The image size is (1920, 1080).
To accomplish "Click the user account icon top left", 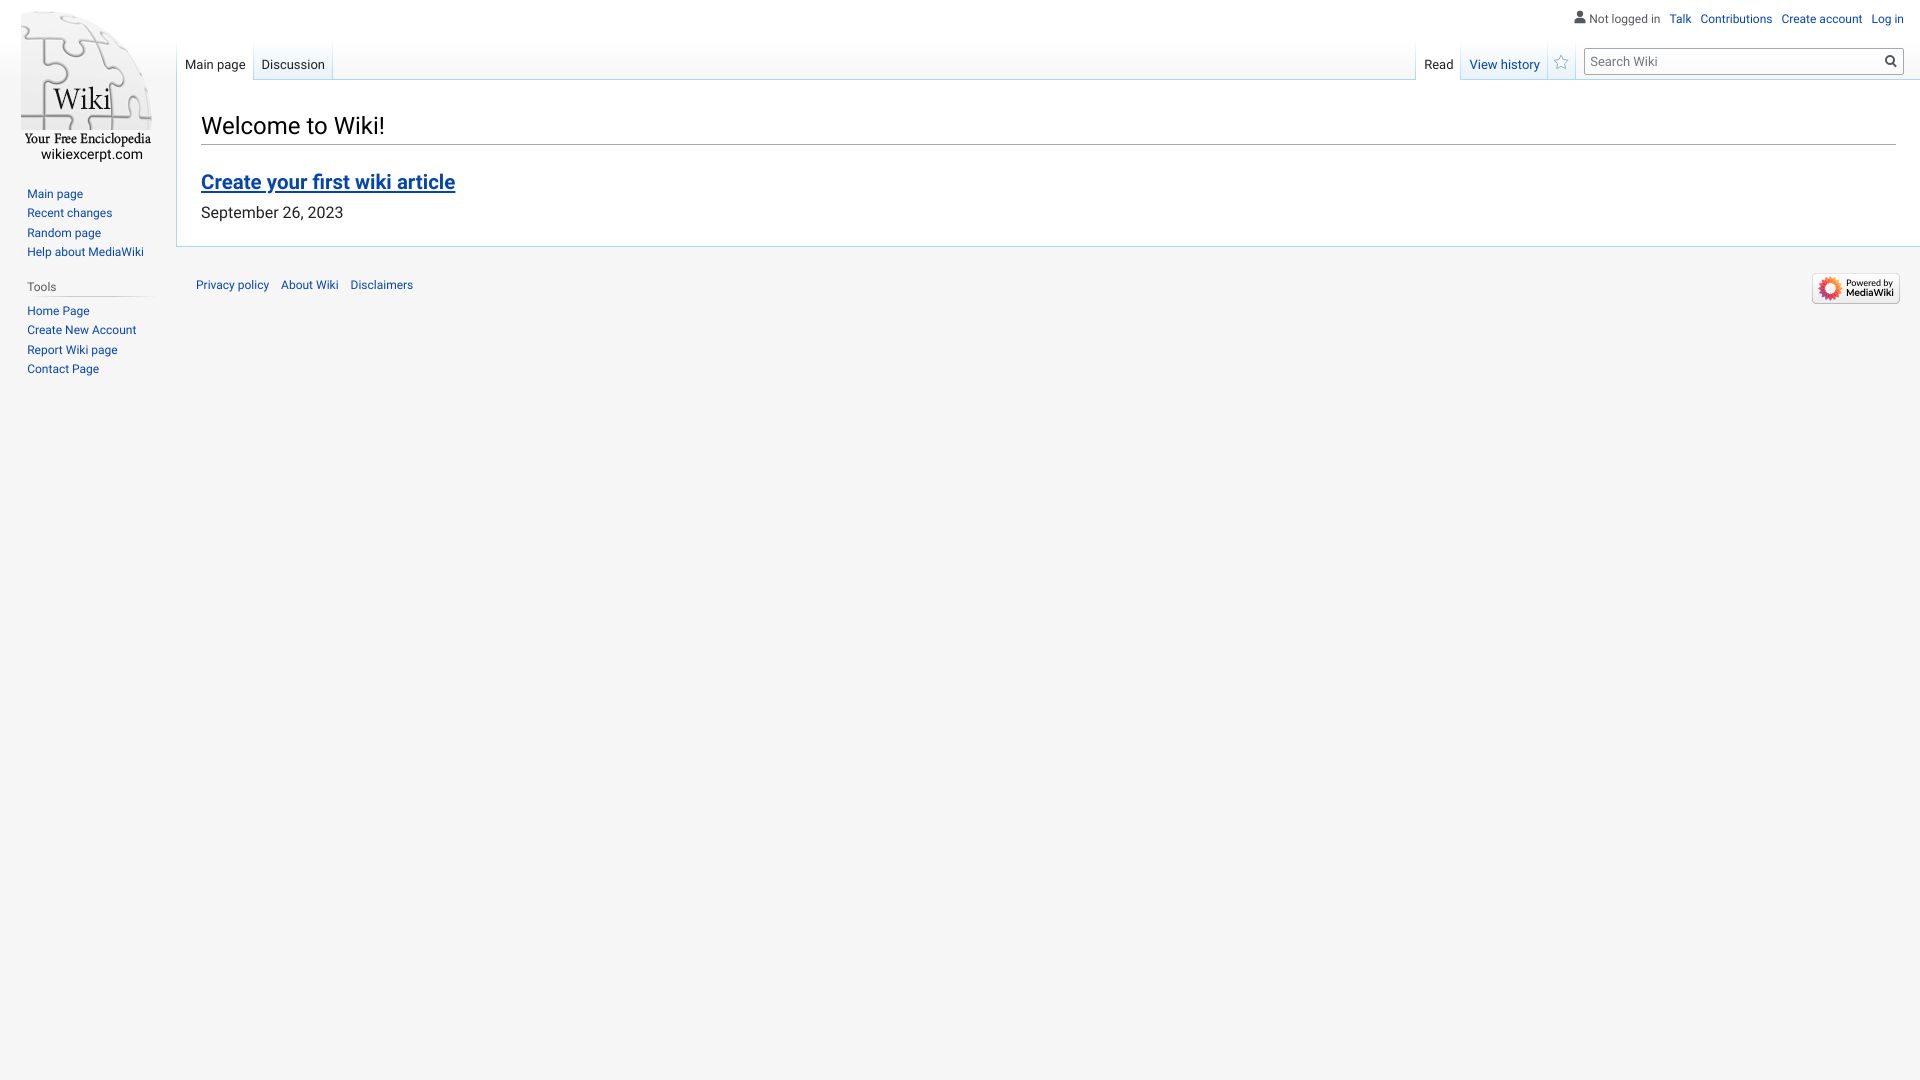I will coord(1577,17).
